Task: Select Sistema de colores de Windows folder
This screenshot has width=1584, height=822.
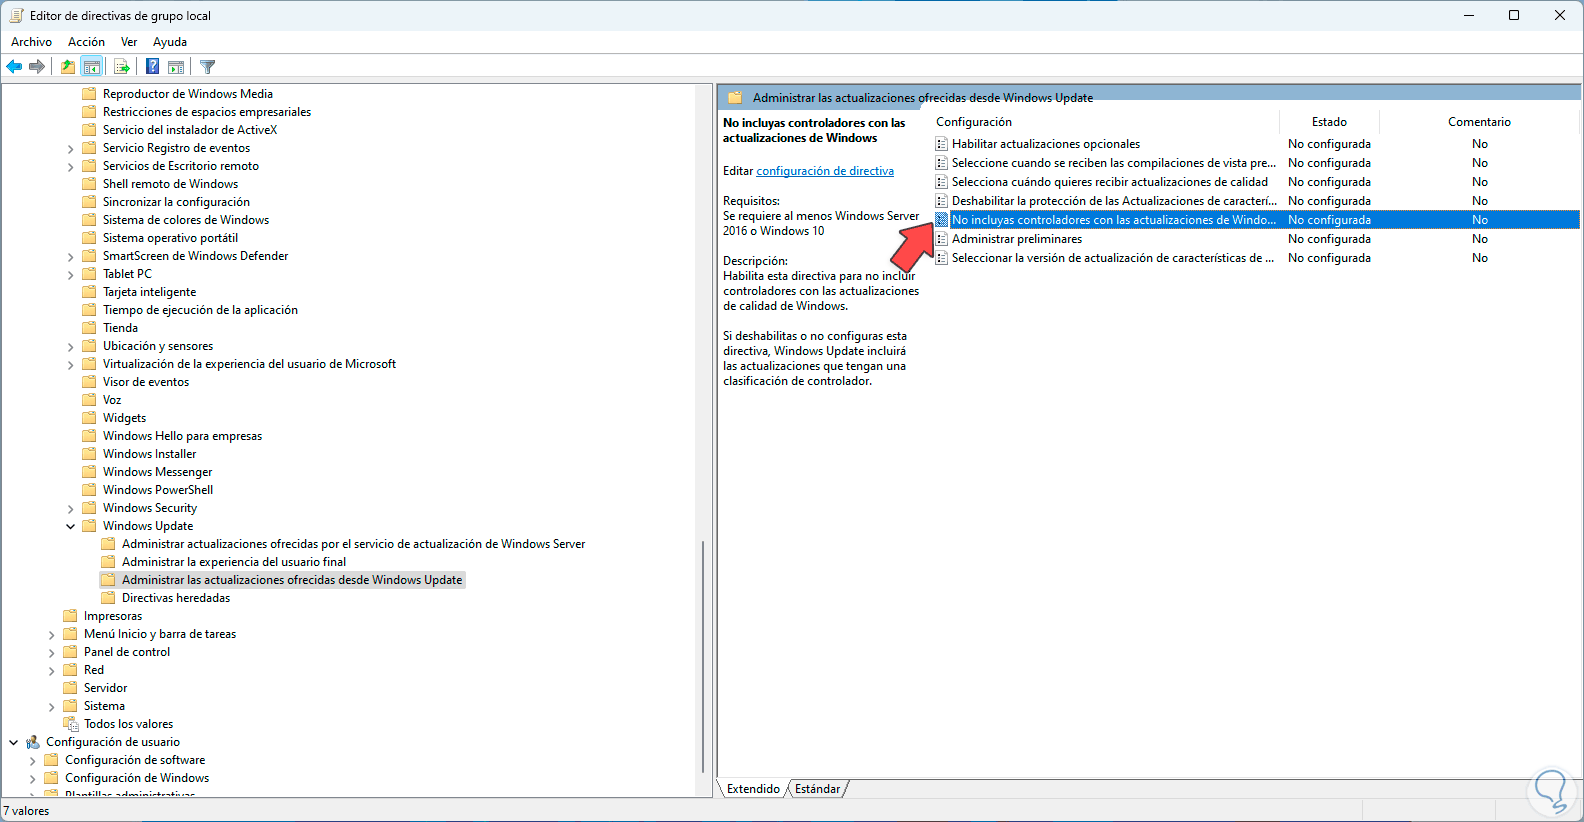Action: point(186,220)
